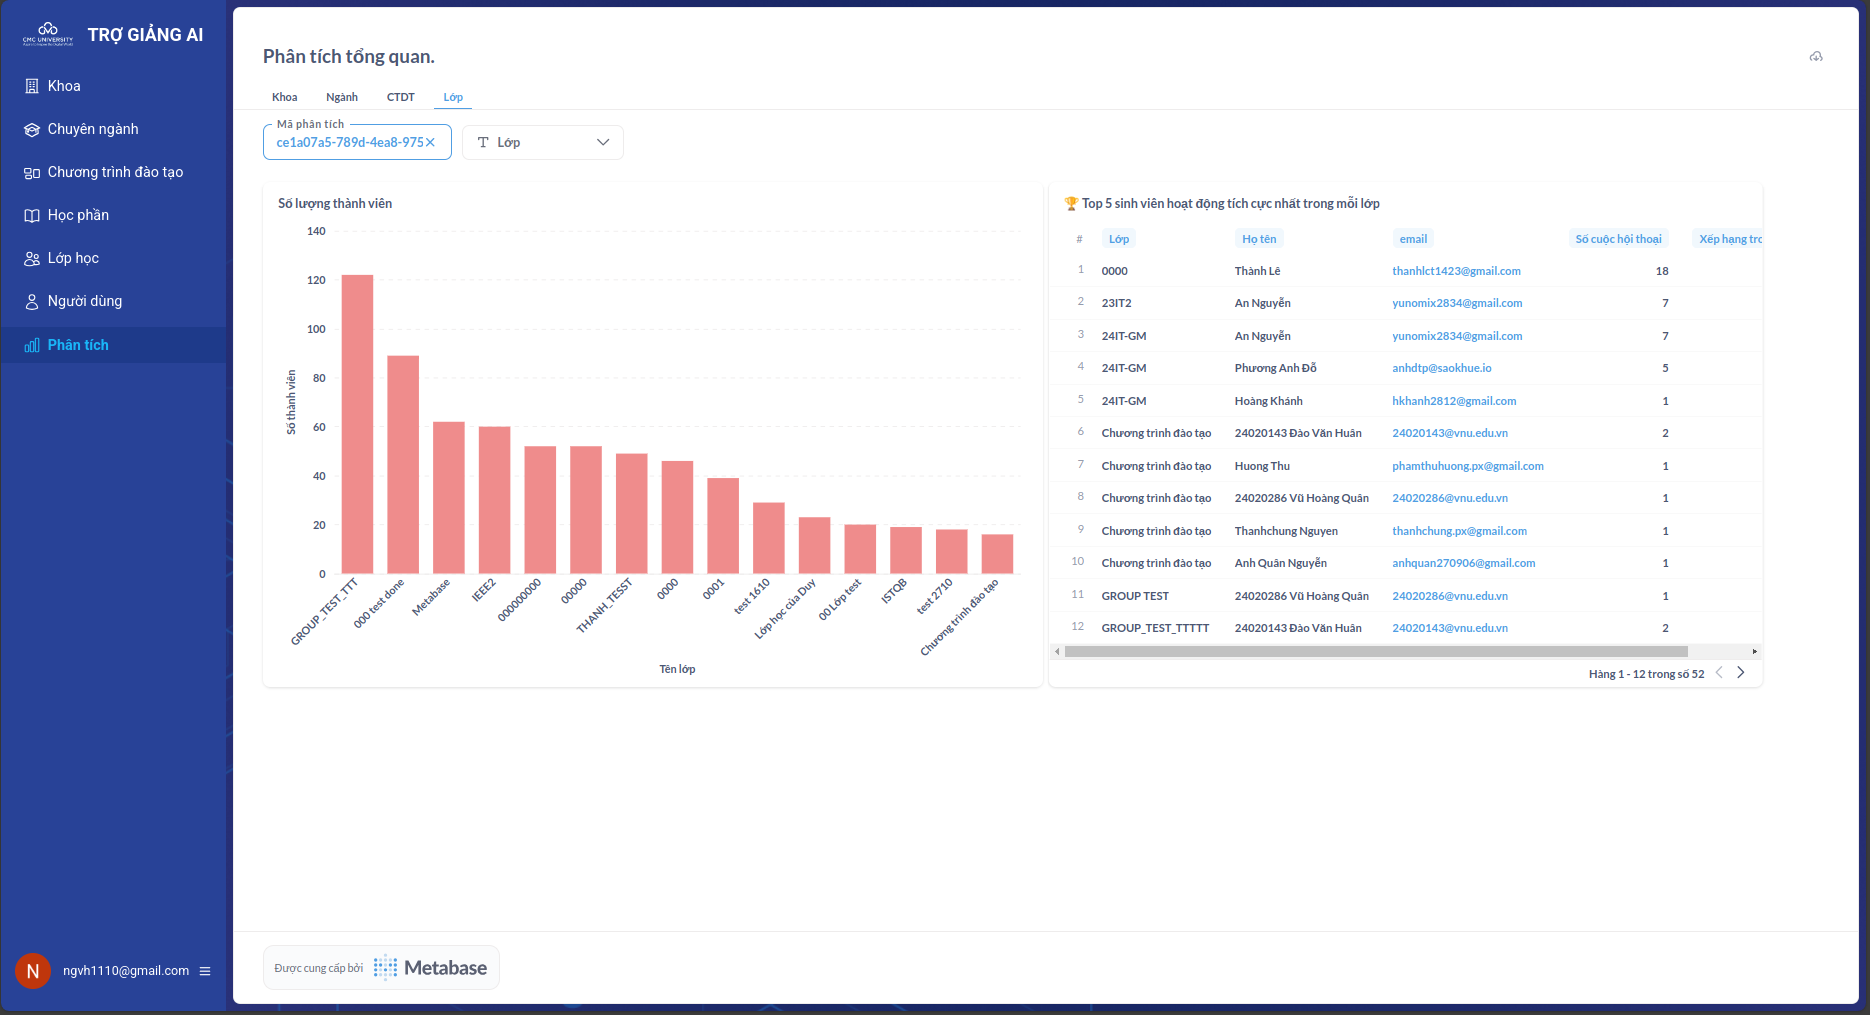Open the Metabase powered-by link
1870x1015 pixels.
(381, 968)
